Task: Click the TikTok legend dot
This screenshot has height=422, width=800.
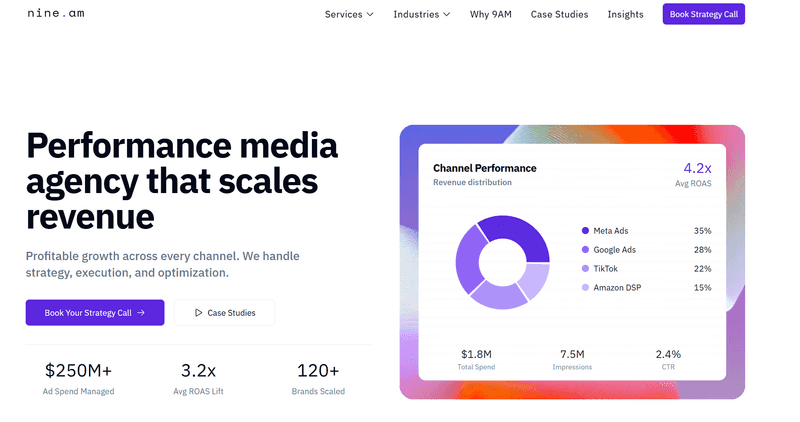Action: pyautogui.click(x=585, y=269)
